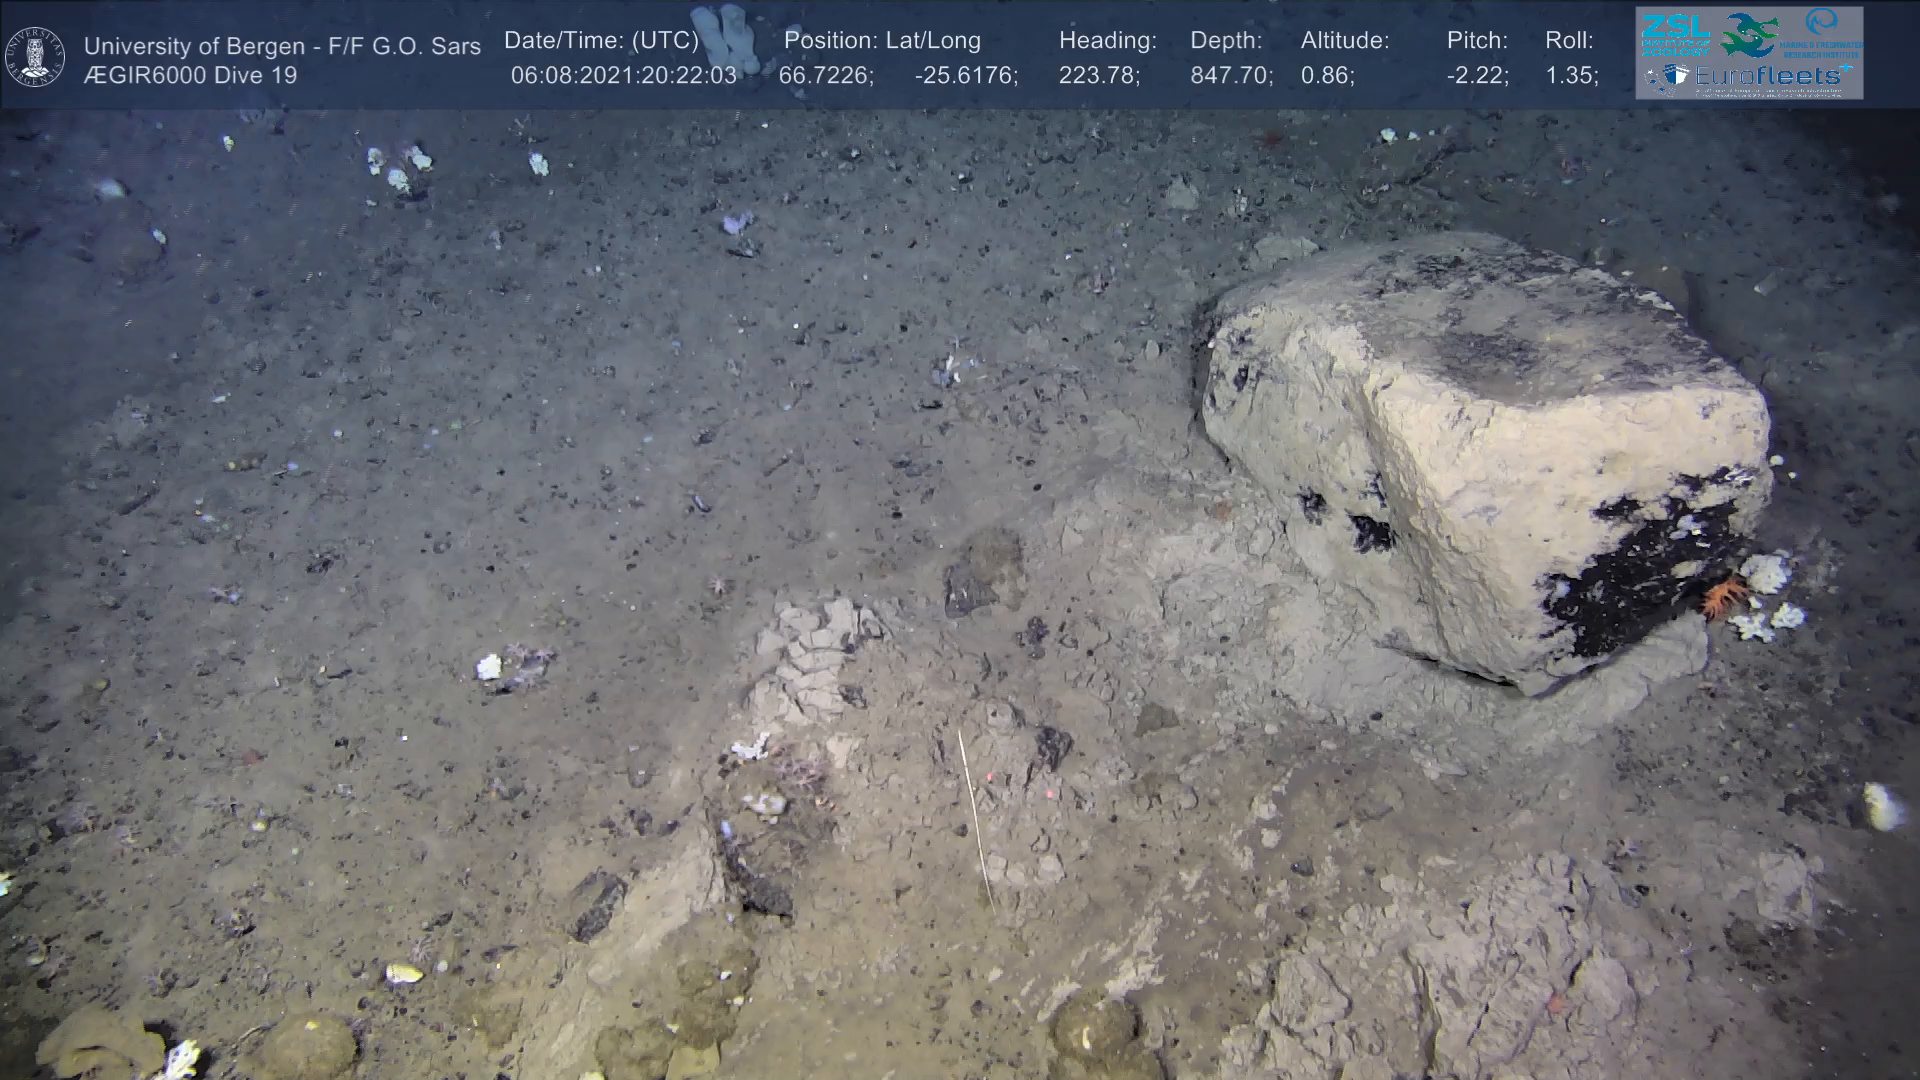
Task: Click the Depth value 847.70
Action: coord(1230,75)
